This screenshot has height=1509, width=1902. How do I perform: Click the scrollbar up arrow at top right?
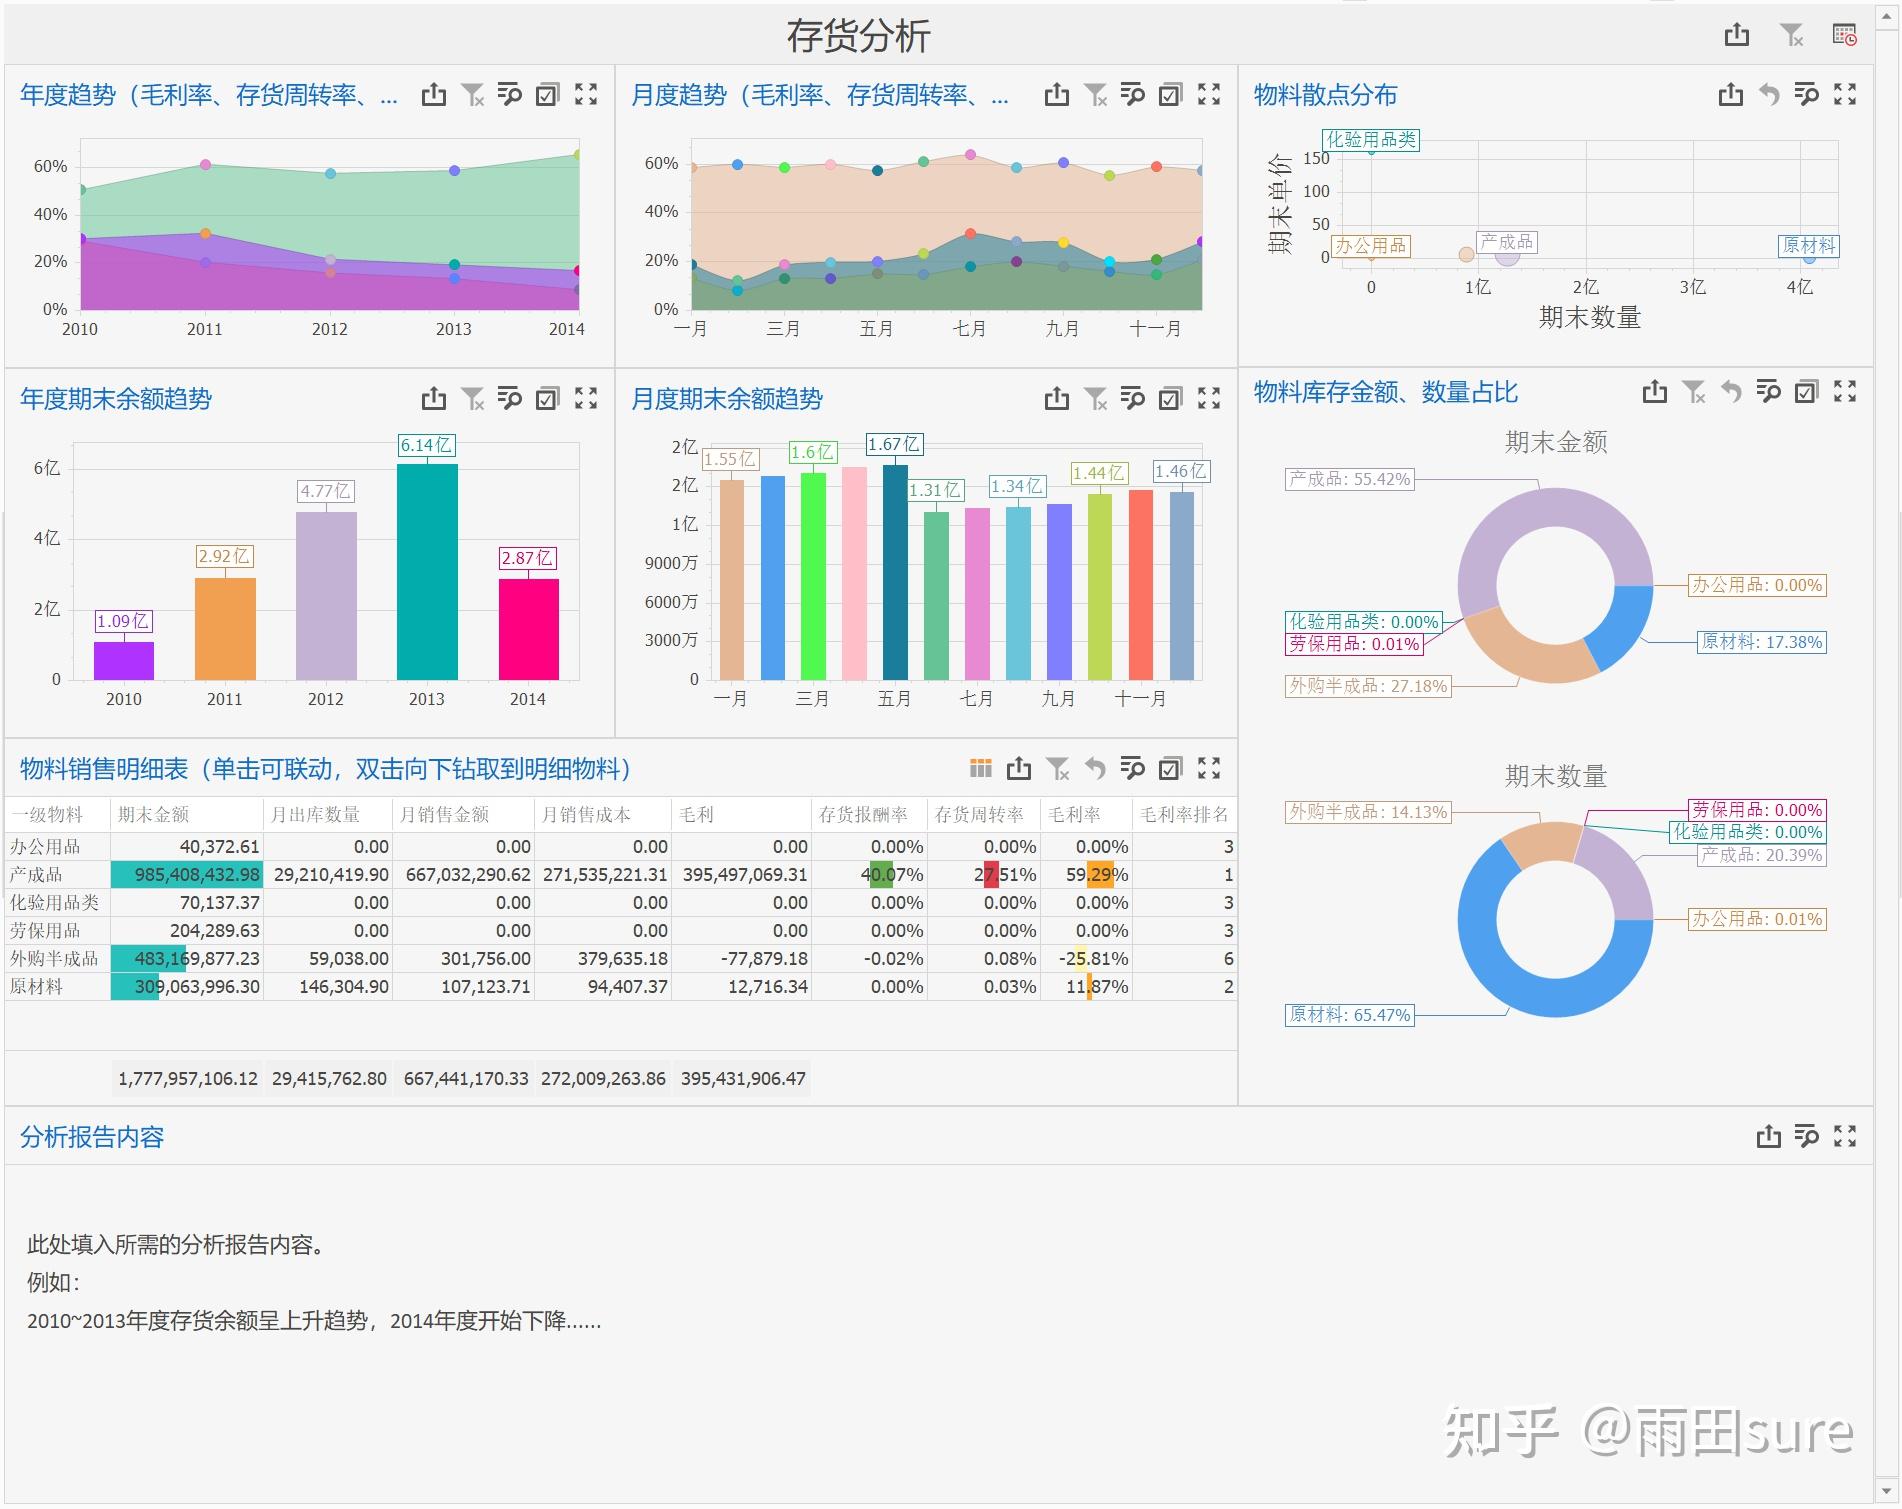point(1888,17)
